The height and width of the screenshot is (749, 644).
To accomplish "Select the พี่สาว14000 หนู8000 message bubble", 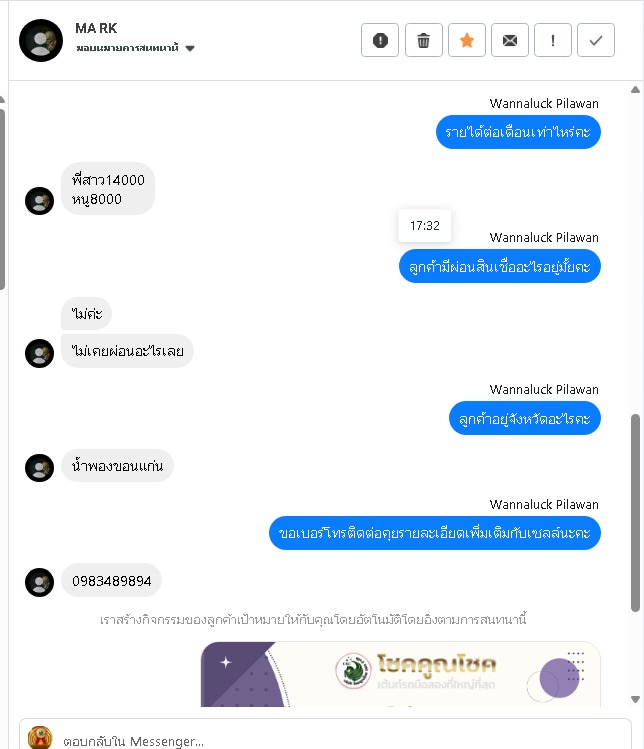I will coord(108,189).
